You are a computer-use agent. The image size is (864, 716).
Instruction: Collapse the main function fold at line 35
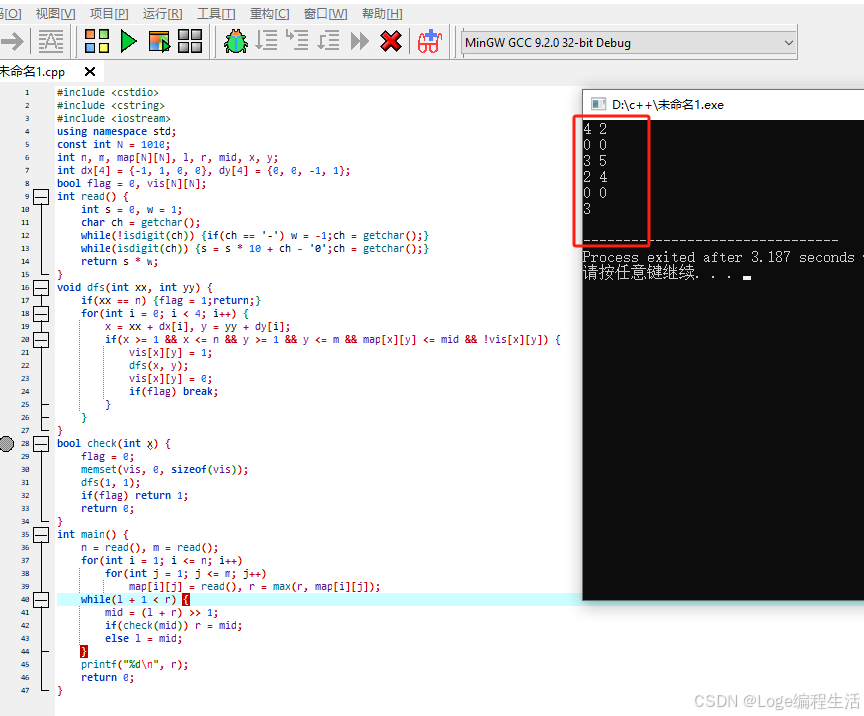point(41,535)
